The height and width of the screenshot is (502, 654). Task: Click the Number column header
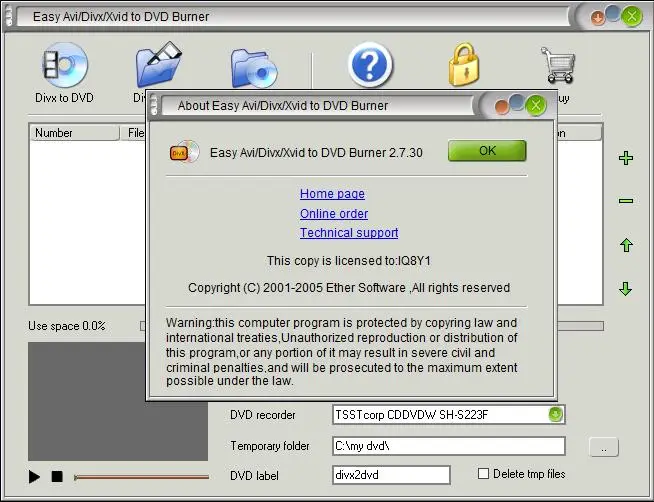click(74, 133)
